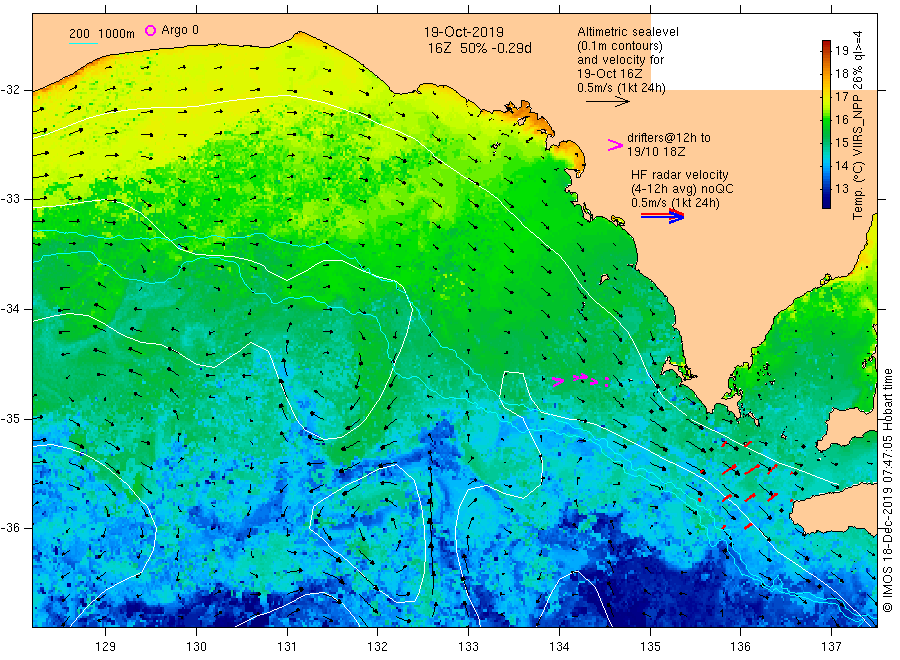Click the "19/10 18Z" drifter time text
This screenshot has width=900, height=660.
click(x=656, y=152)
